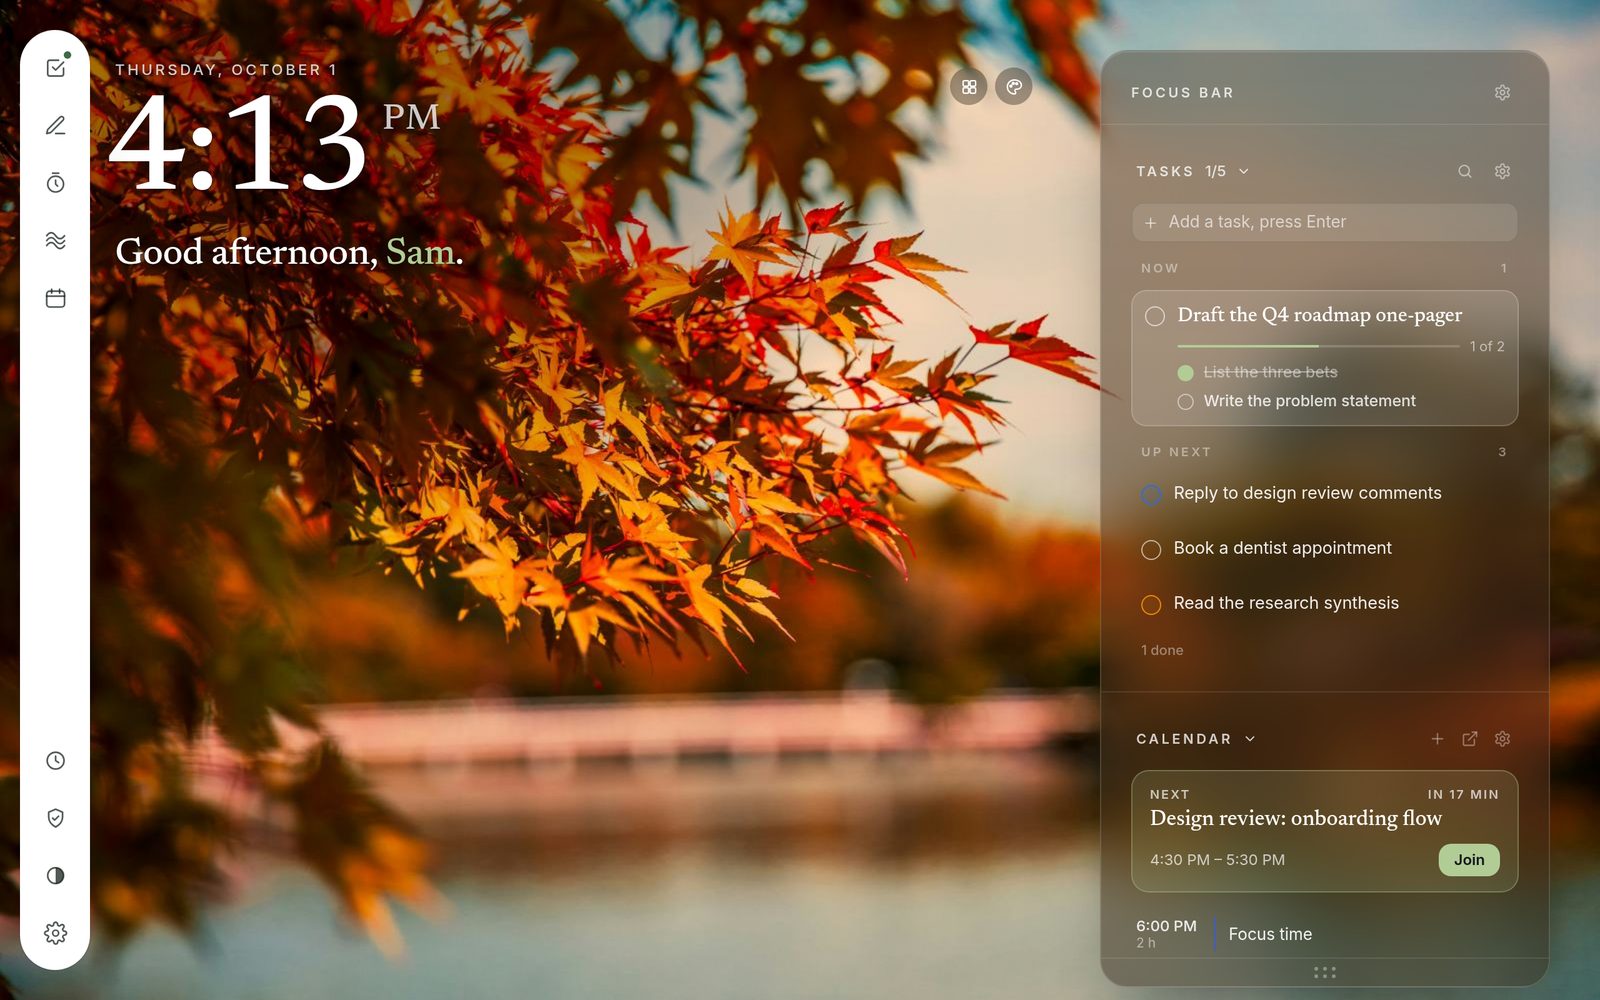Click the Focus Bar drag handle dots
Viewport: 1600px width, 1000px height.
coord(1325,972)
